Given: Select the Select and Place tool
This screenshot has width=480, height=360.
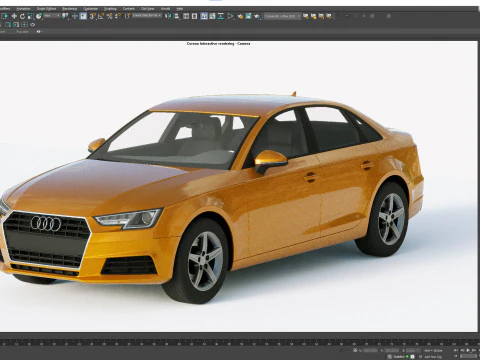Looking at the screenshot, I should [39, 16].
